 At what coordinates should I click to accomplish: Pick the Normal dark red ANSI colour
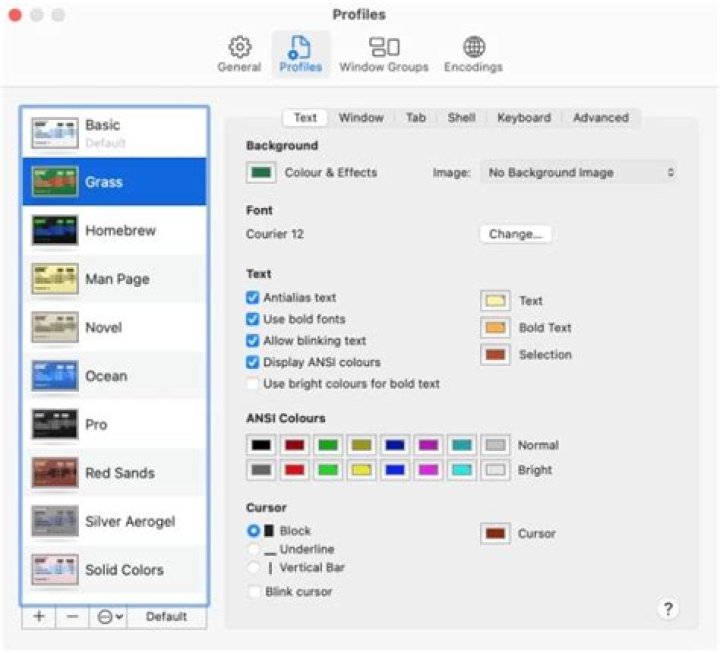point(295,445)
